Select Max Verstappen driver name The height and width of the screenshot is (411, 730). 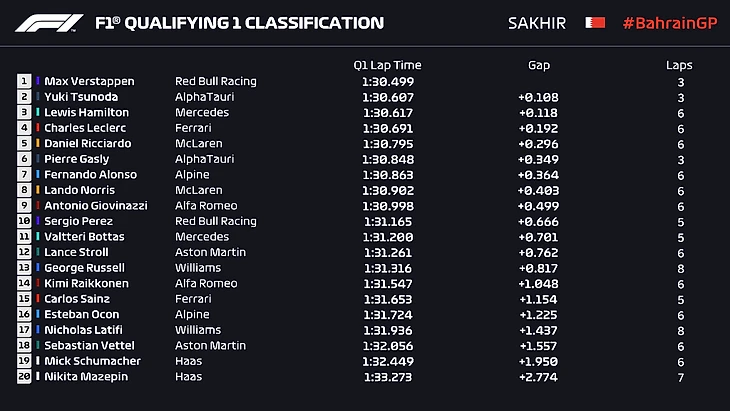point(89,81)
